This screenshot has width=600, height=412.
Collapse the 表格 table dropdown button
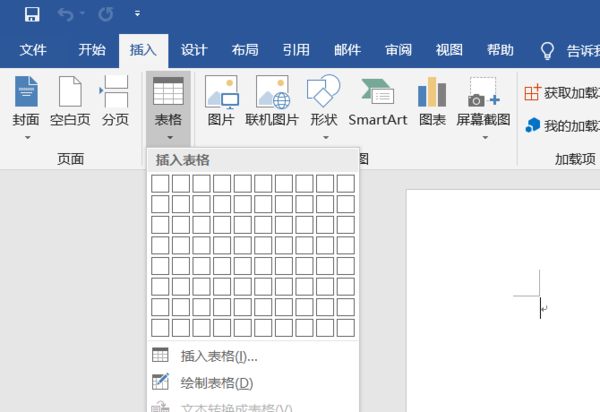168,108
